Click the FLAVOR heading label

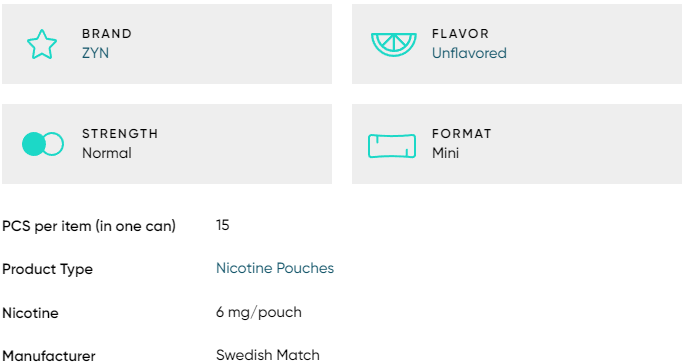tap(460, 34)
